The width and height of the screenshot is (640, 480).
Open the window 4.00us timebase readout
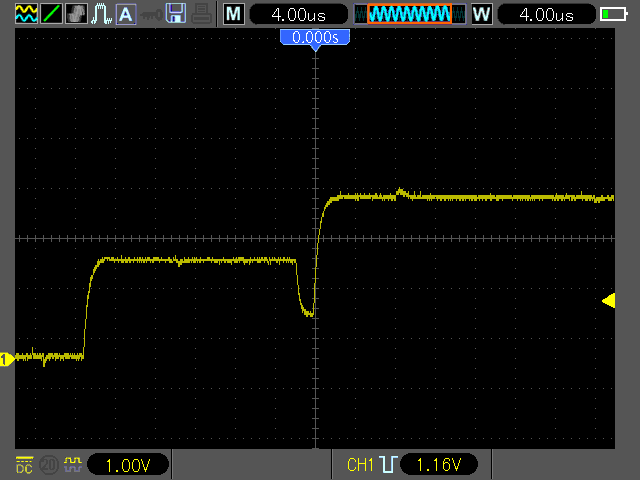[547, 15]
